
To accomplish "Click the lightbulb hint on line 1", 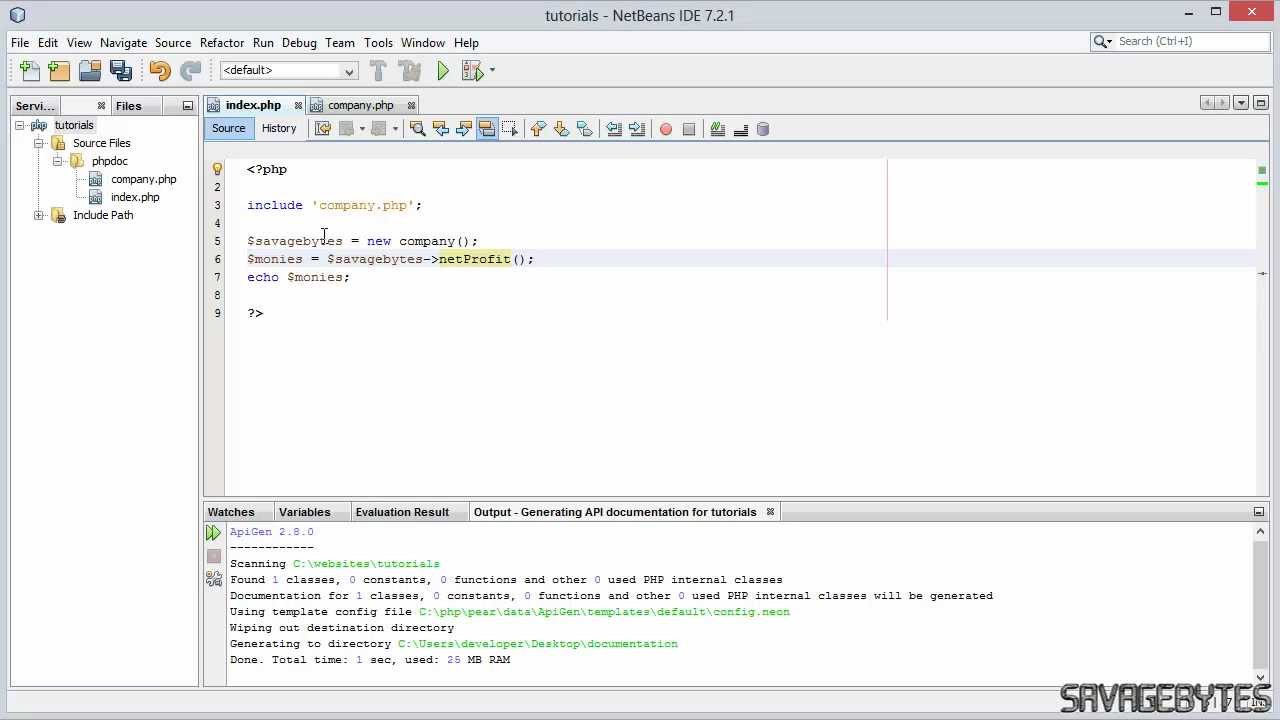I will tap(217, 169).
